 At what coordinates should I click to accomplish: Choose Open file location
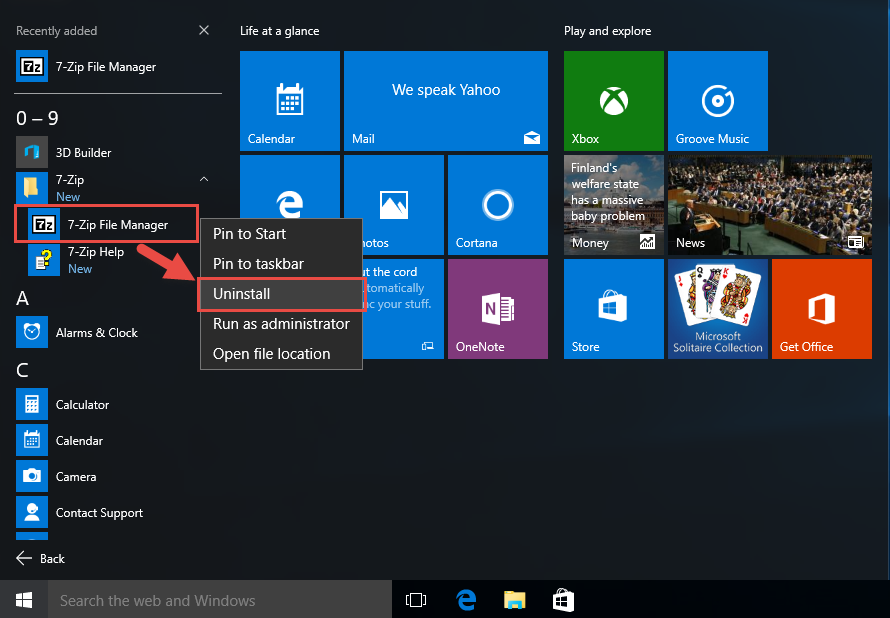282,354
